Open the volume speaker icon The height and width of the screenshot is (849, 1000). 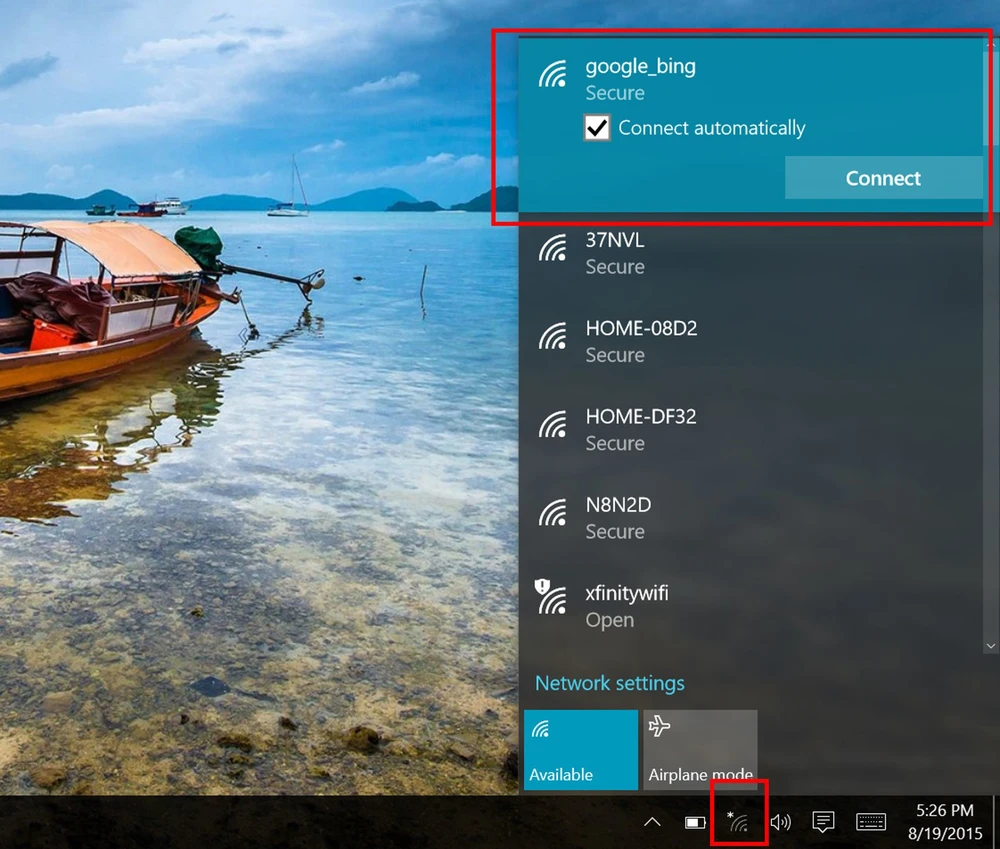[x=781, y=822]
